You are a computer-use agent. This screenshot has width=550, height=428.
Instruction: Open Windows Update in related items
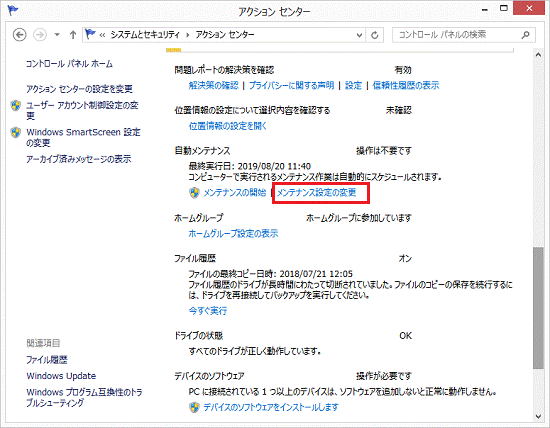tap(61, 376)
